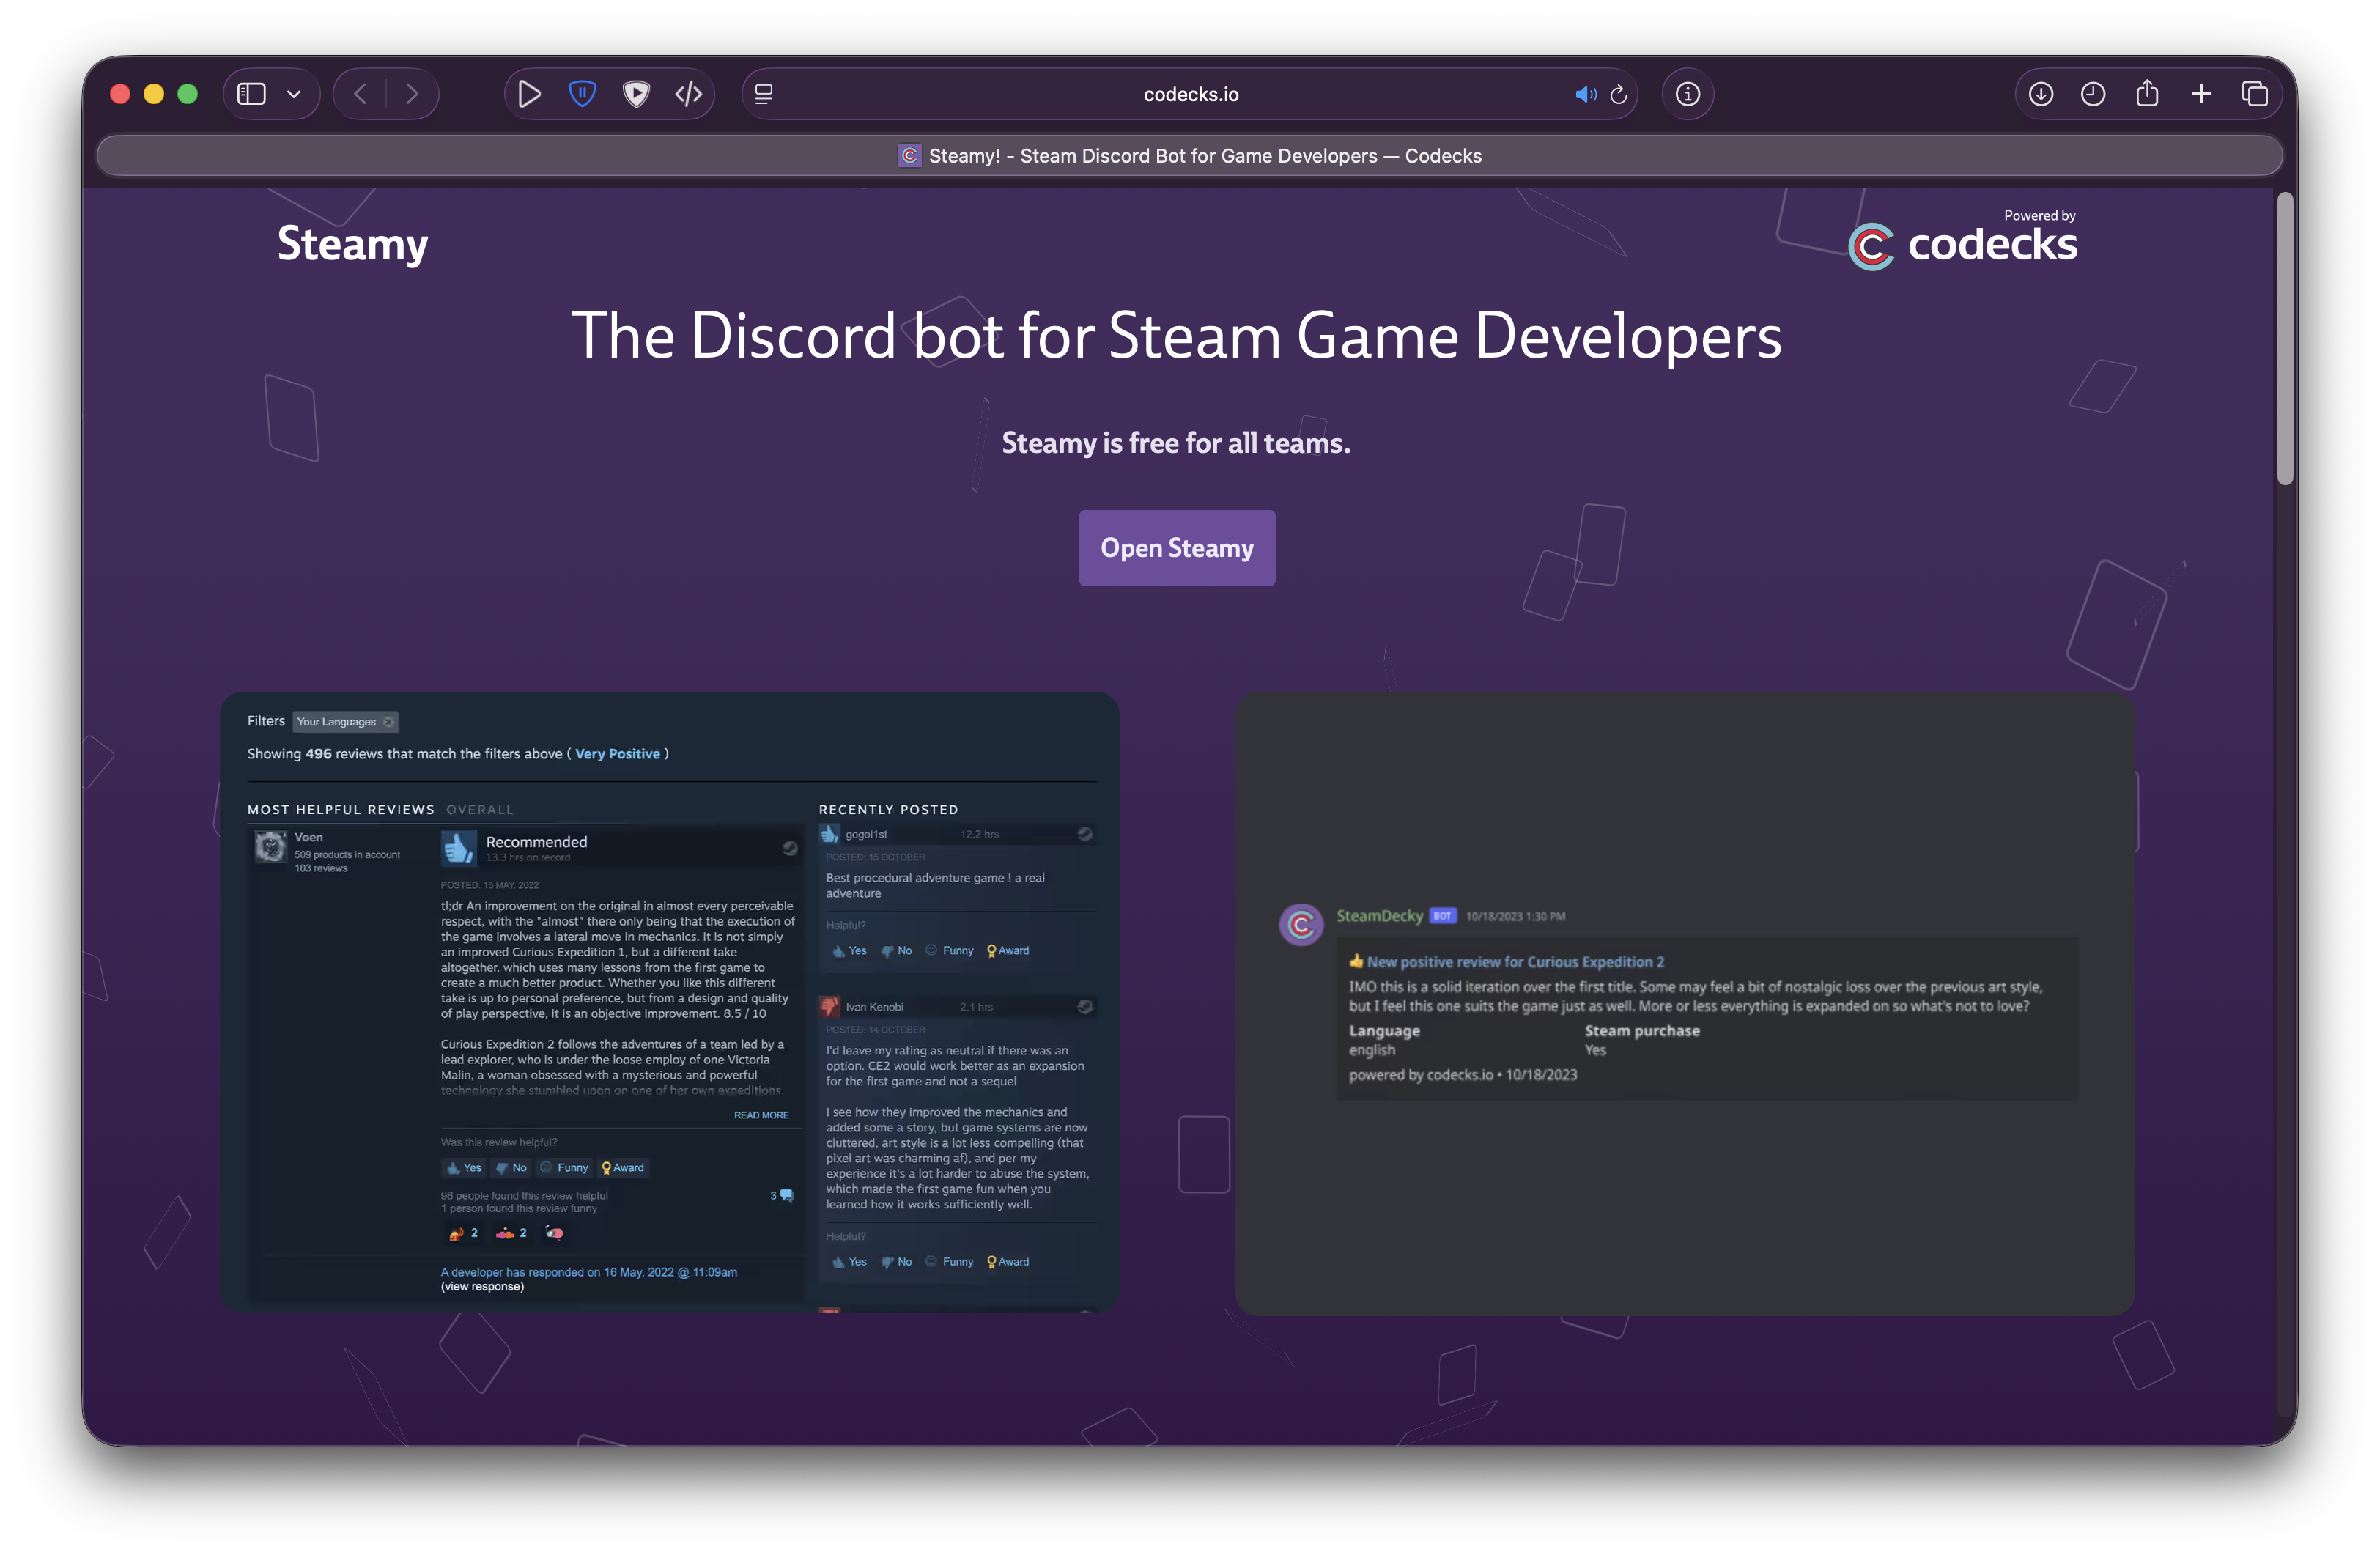
Task: Click the text "Steamy is free for all teams."
Action: (1176, 443)
